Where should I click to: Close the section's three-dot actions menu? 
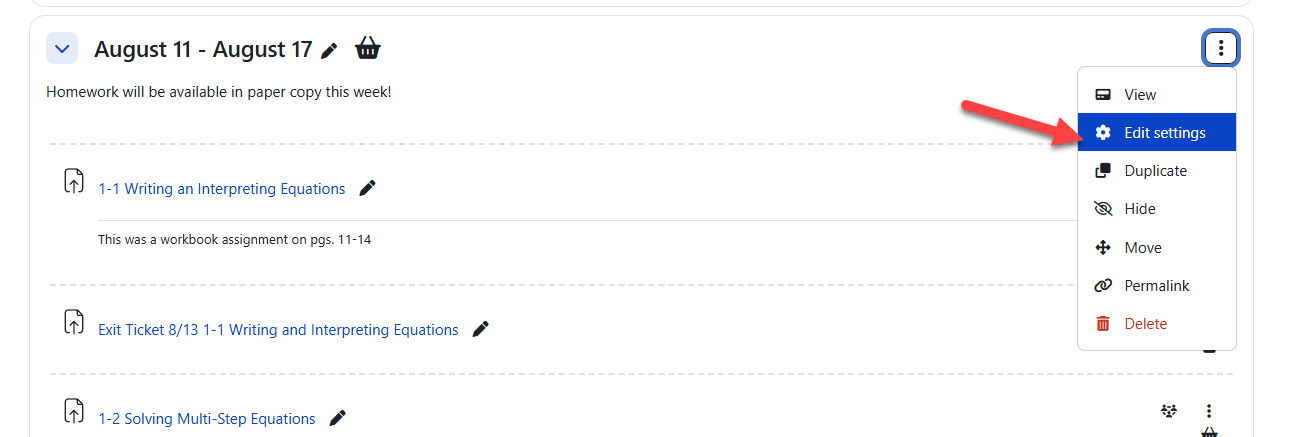tap(1220, 48)
